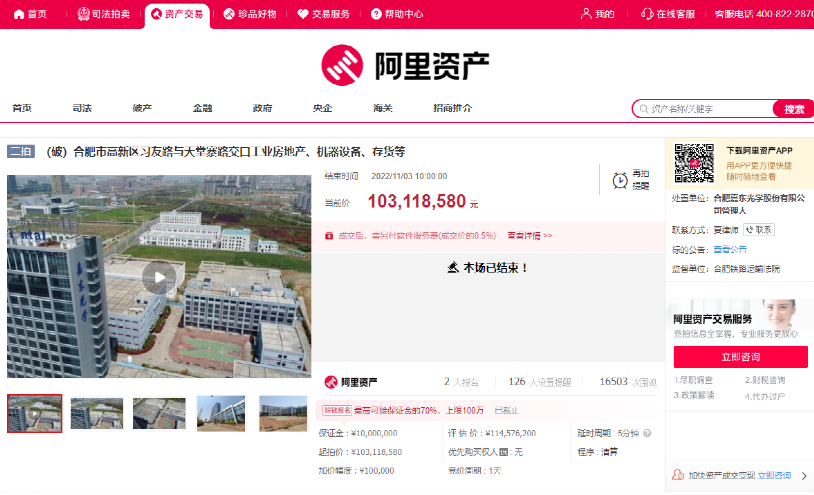Click the question mark next to 延时周期
The height and width of the screenshot is (495, 814).
pos(647,433)
